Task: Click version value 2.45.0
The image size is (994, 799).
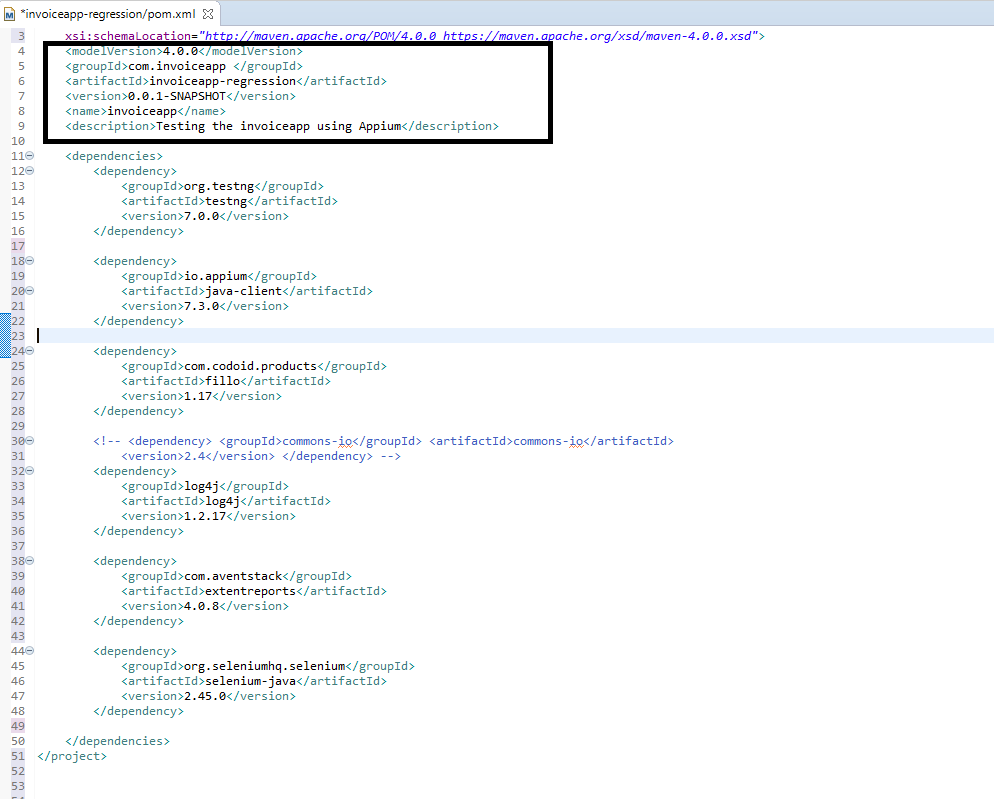Action: point(205,696)
